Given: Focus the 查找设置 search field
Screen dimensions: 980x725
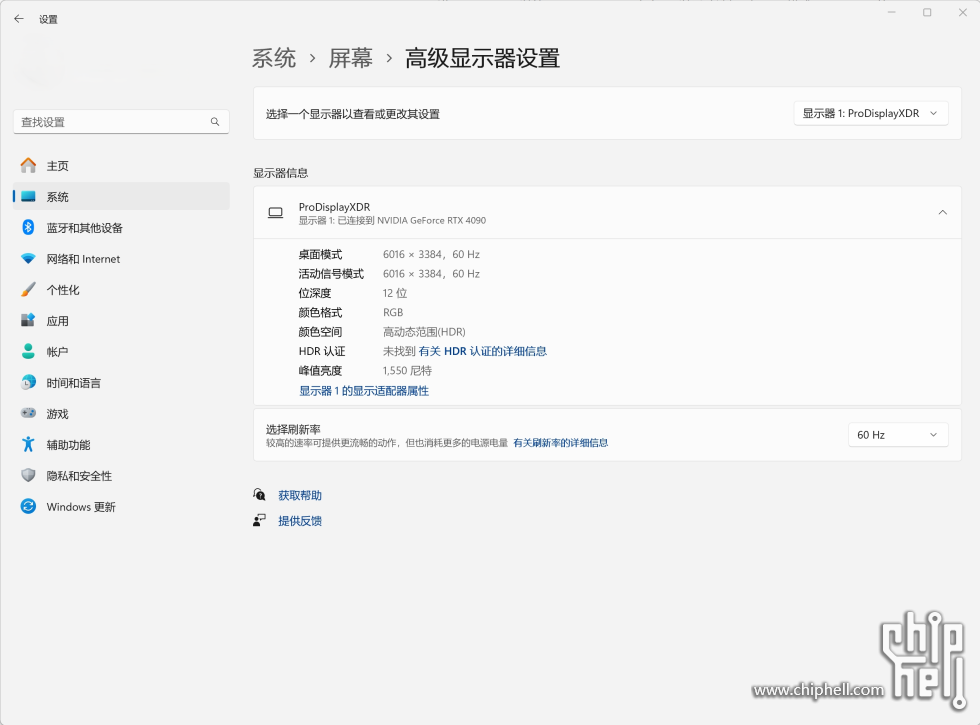Looking at the screenshot, I should pyautogui.click(x=121, y=122).
